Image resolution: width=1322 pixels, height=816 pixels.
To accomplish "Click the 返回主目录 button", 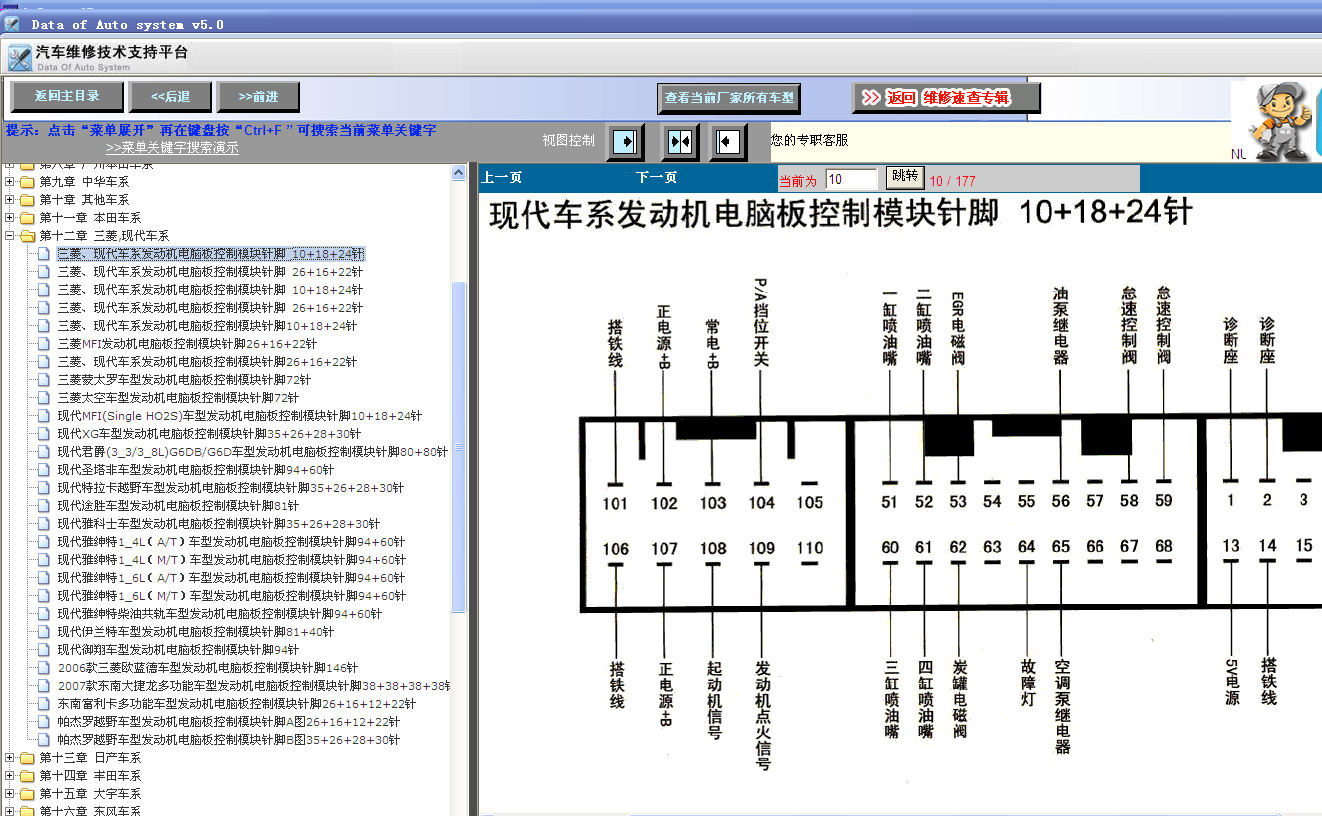I will [x=67, y=97].
